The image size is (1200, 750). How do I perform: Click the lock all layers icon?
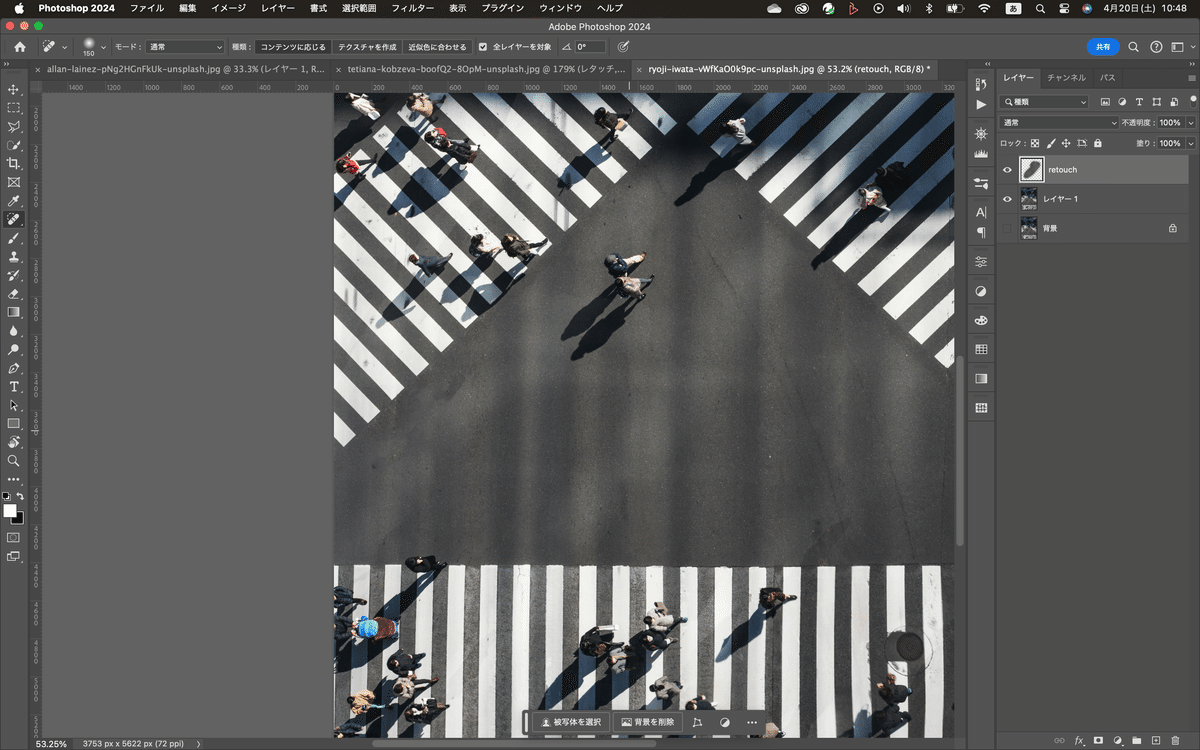(x=1097, y=143)
